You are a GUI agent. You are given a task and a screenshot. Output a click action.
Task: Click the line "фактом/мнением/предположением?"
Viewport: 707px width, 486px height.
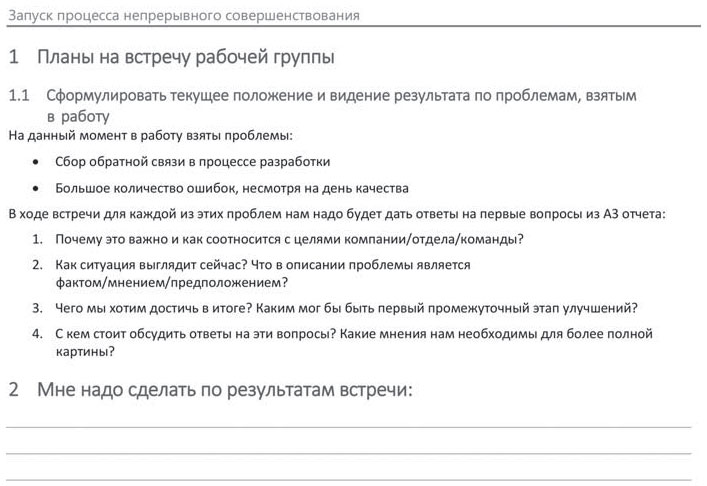point(164,282)
